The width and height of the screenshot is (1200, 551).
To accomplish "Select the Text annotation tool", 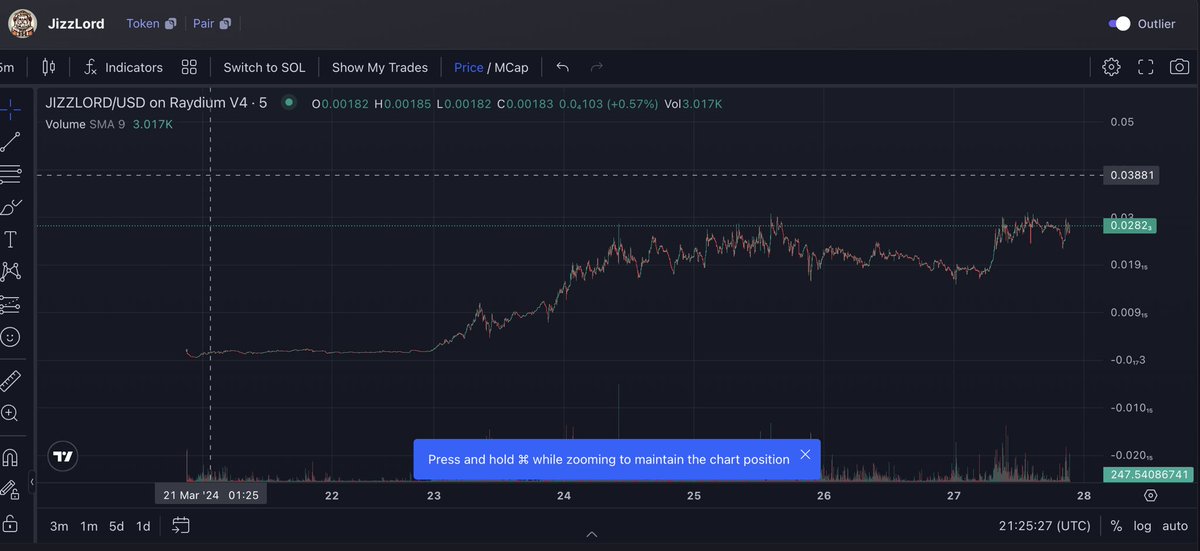I will coord(10,239).
